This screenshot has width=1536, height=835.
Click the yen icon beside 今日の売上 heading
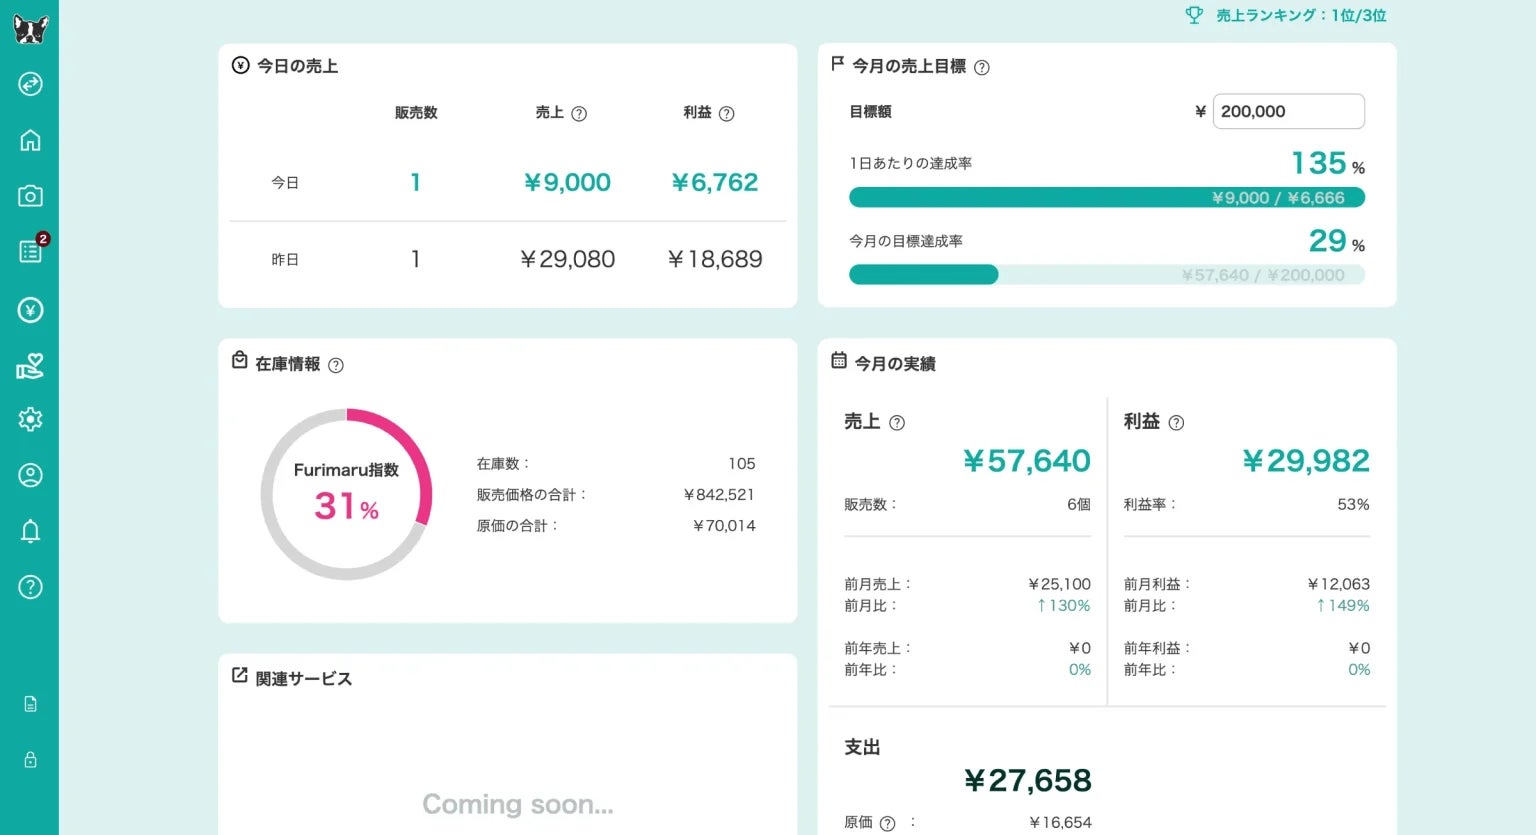(x=240, y=65)
